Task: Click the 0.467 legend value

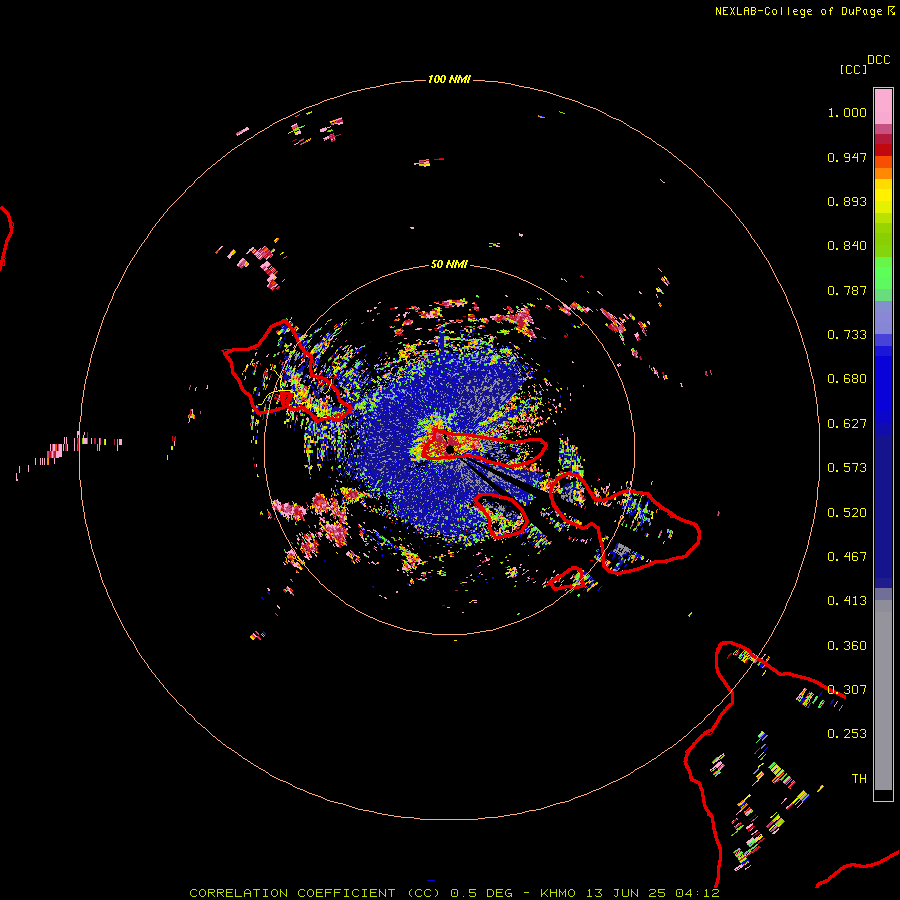Action: pos(847,557)
